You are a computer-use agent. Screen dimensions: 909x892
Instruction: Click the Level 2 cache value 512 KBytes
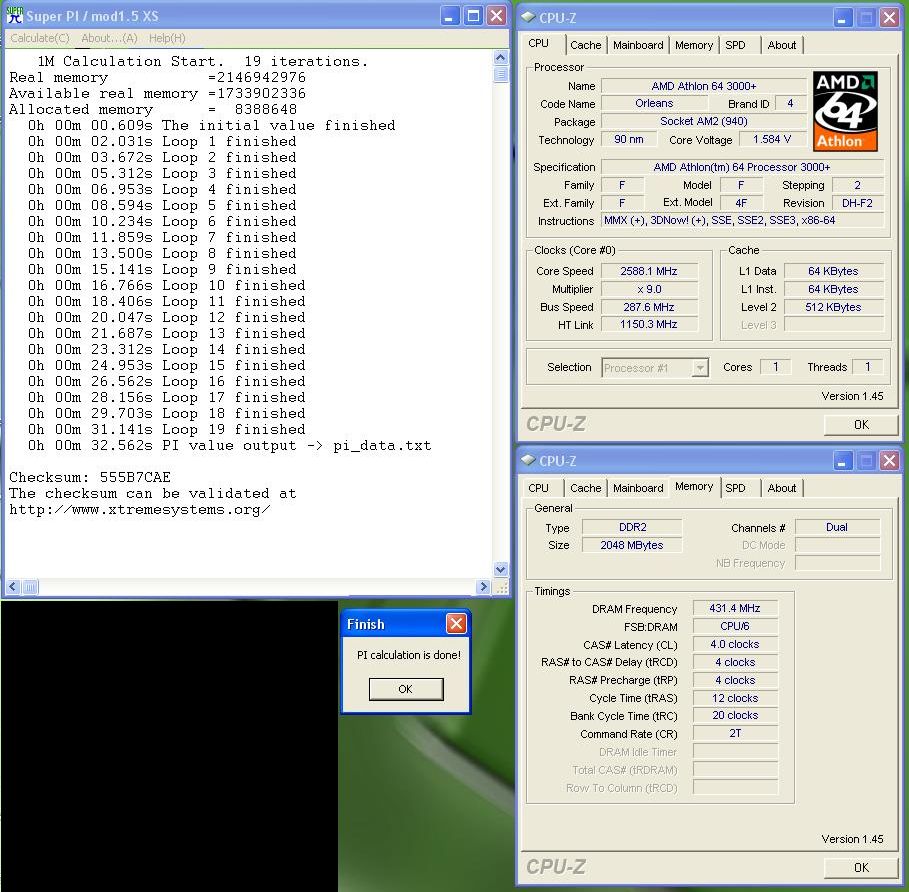coord(833,307)
